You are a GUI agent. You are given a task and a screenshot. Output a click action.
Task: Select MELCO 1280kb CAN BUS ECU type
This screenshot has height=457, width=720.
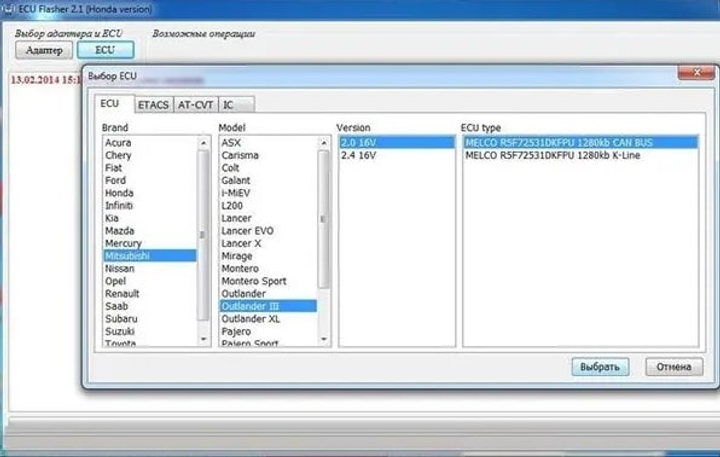coord(580,143)
